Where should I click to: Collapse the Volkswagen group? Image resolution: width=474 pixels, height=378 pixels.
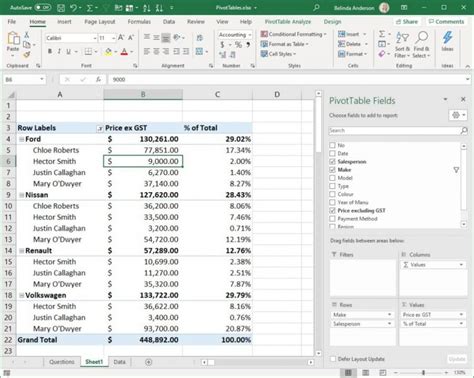pyautogui.click(x=21, y=295)
